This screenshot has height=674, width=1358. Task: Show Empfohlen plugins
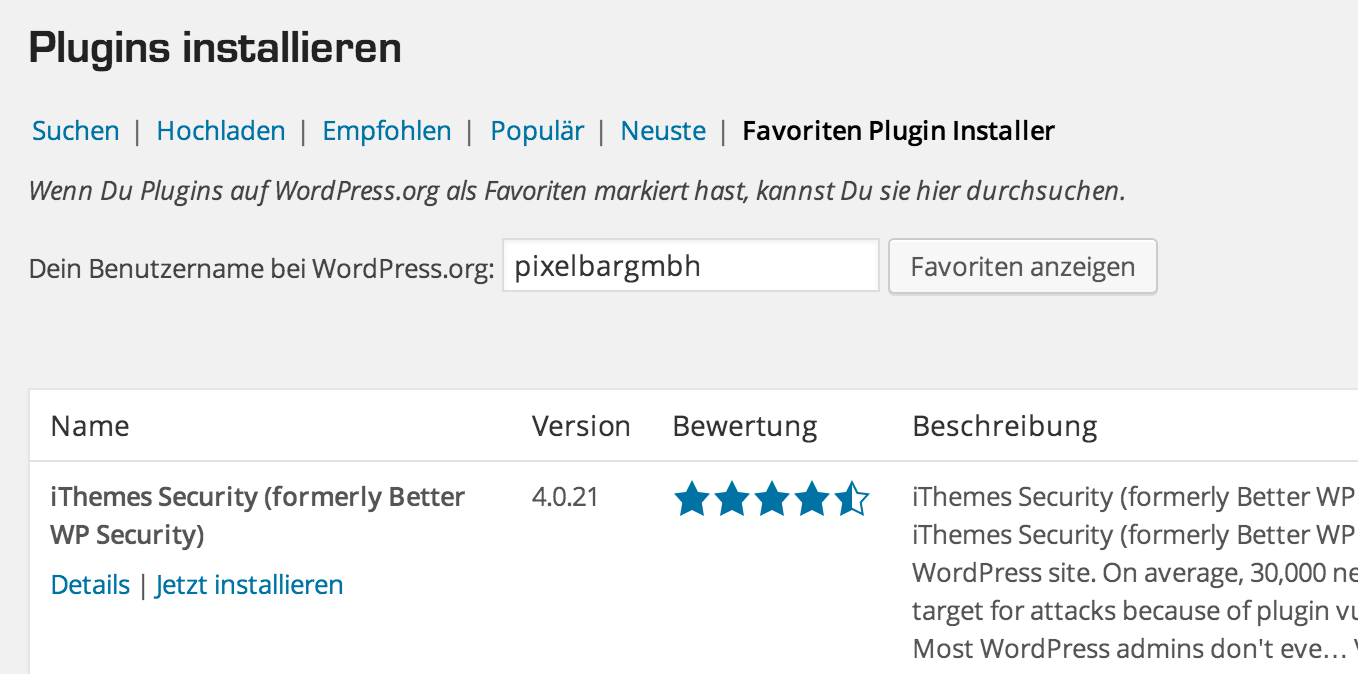(387, 131)
